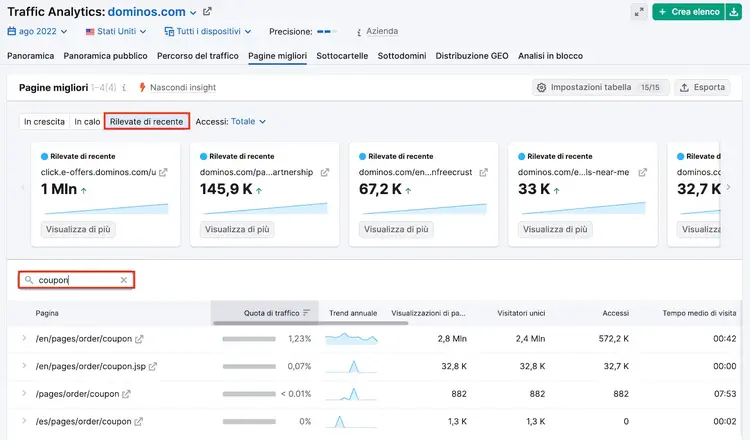Screen dimensions: 750x440
Task: Click the magnifier icon in search box
Action: point(29,280)
